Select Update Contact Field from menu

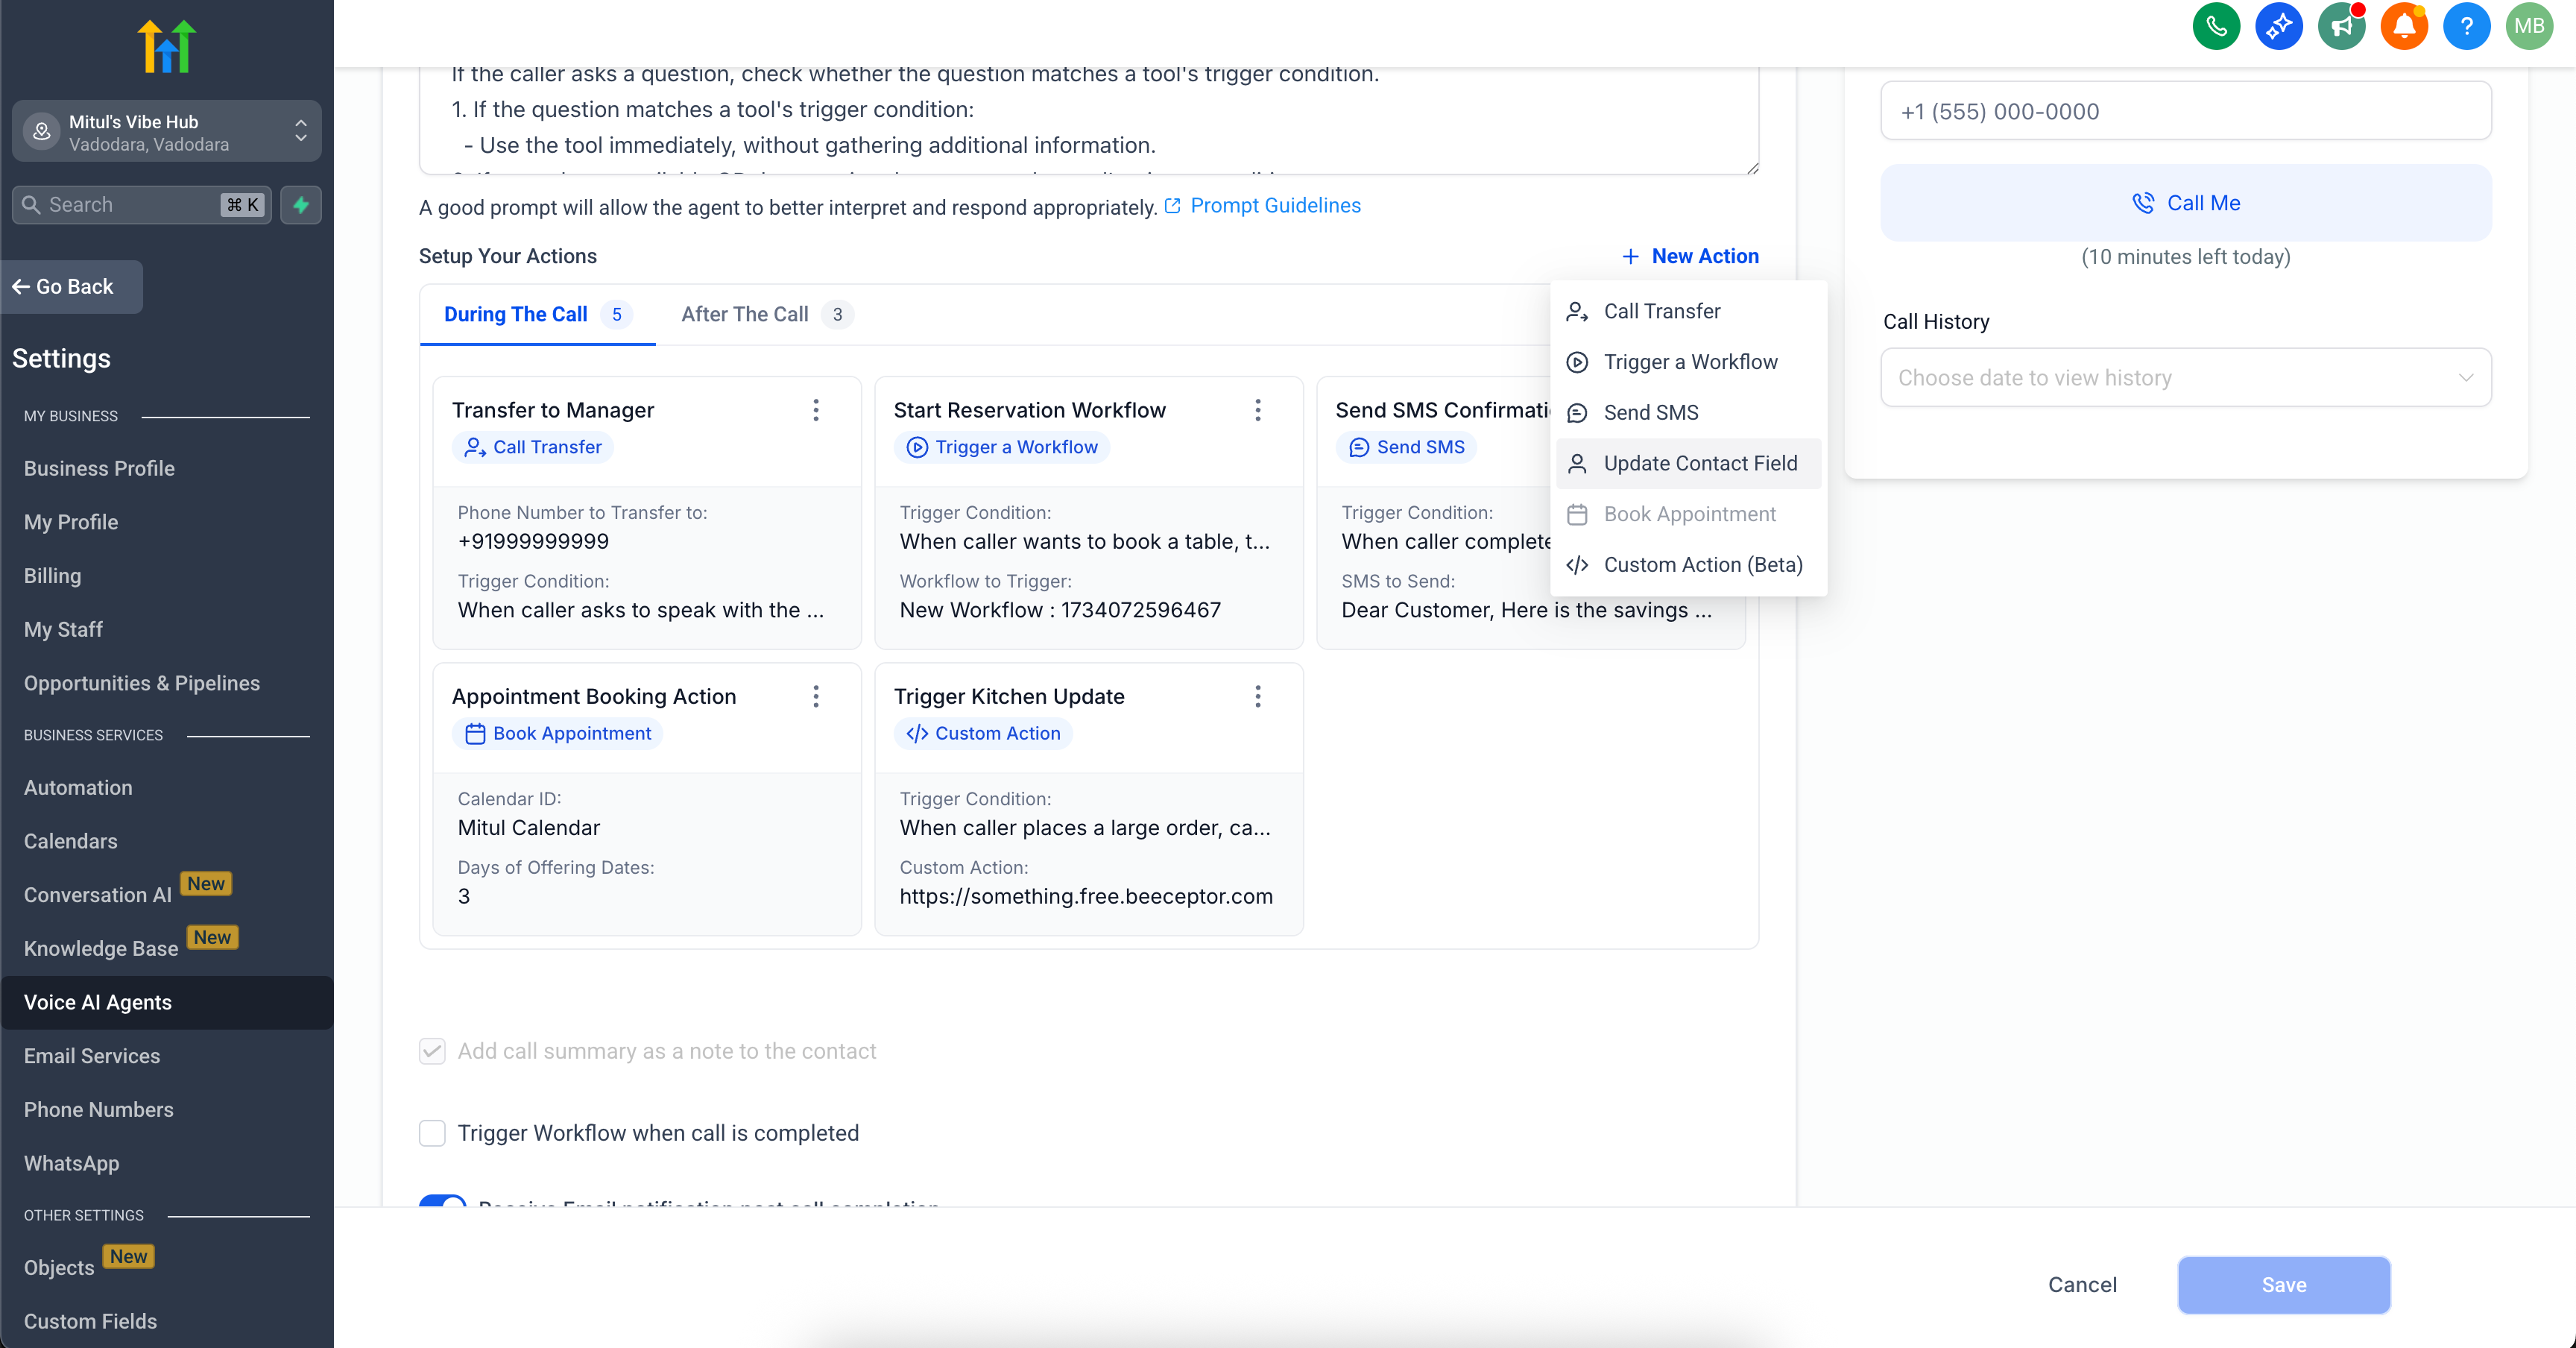[x=1699, y=463]
